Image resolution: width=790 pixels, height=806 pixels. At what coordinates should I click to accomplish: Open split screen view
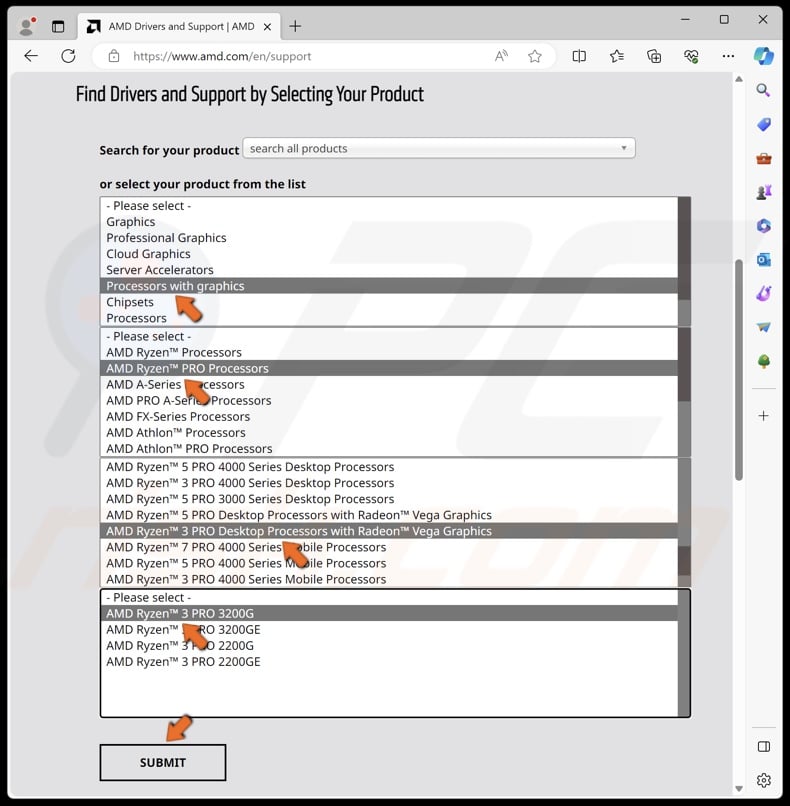579,56
